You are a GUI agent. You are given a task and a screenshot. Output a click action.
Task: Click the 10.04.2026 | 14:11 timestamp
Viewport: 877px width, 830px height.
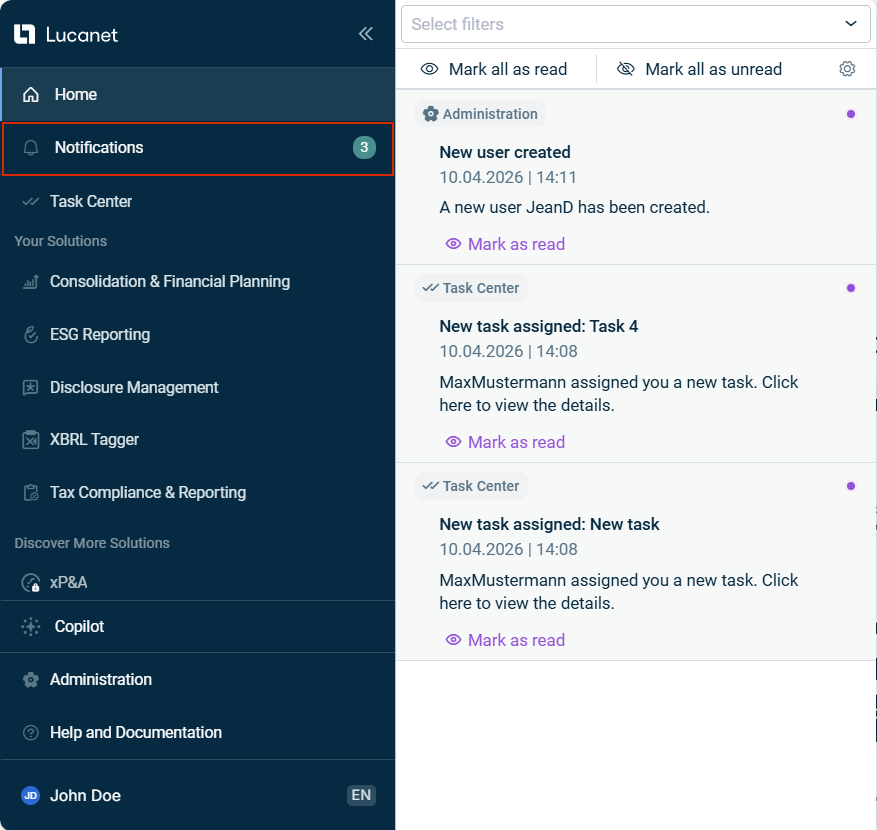[508, 177]
